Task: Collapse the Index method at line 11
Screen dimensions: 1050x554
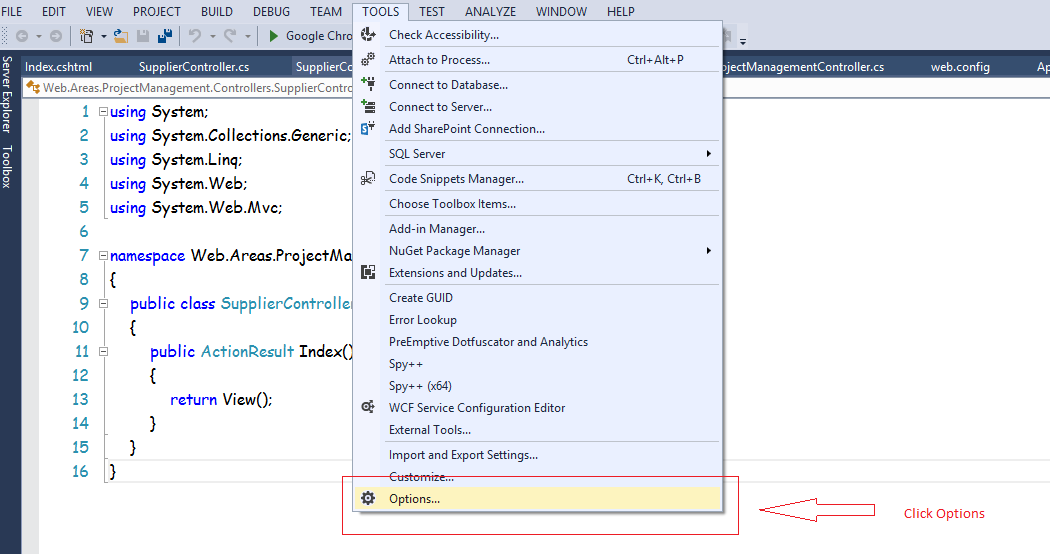Action: pyautogui.click(x=103, y=351)
